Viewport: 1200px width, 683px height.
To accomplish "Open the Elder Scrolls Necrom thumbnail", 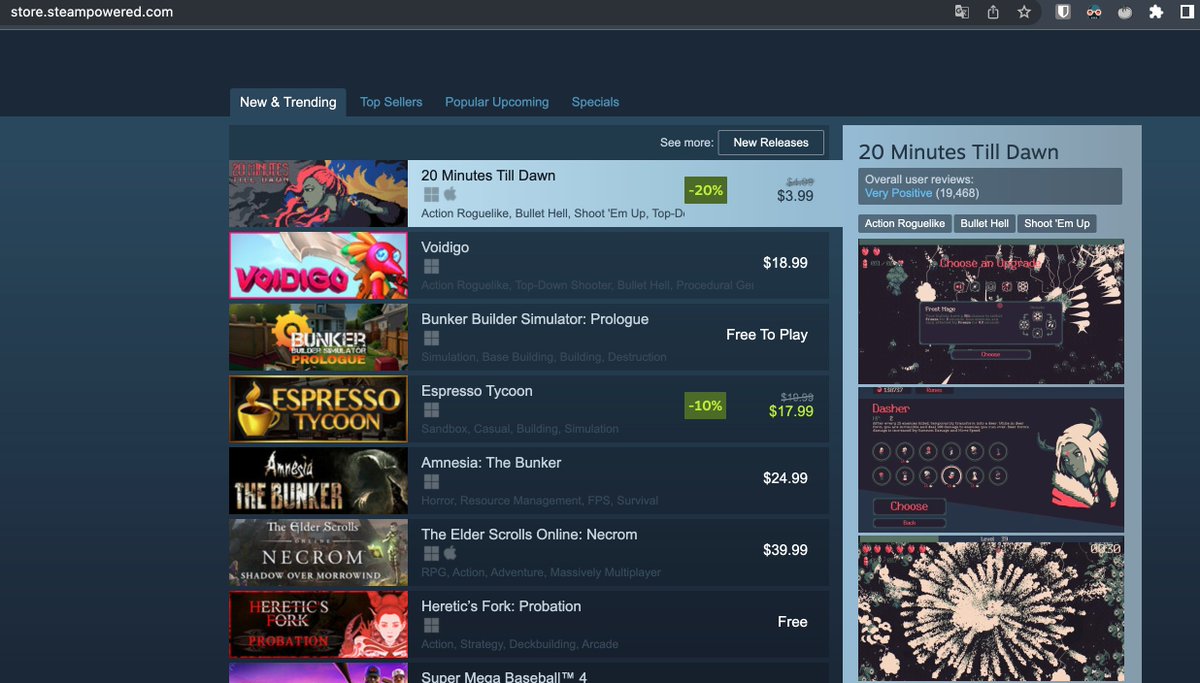I will click(318, 553).
